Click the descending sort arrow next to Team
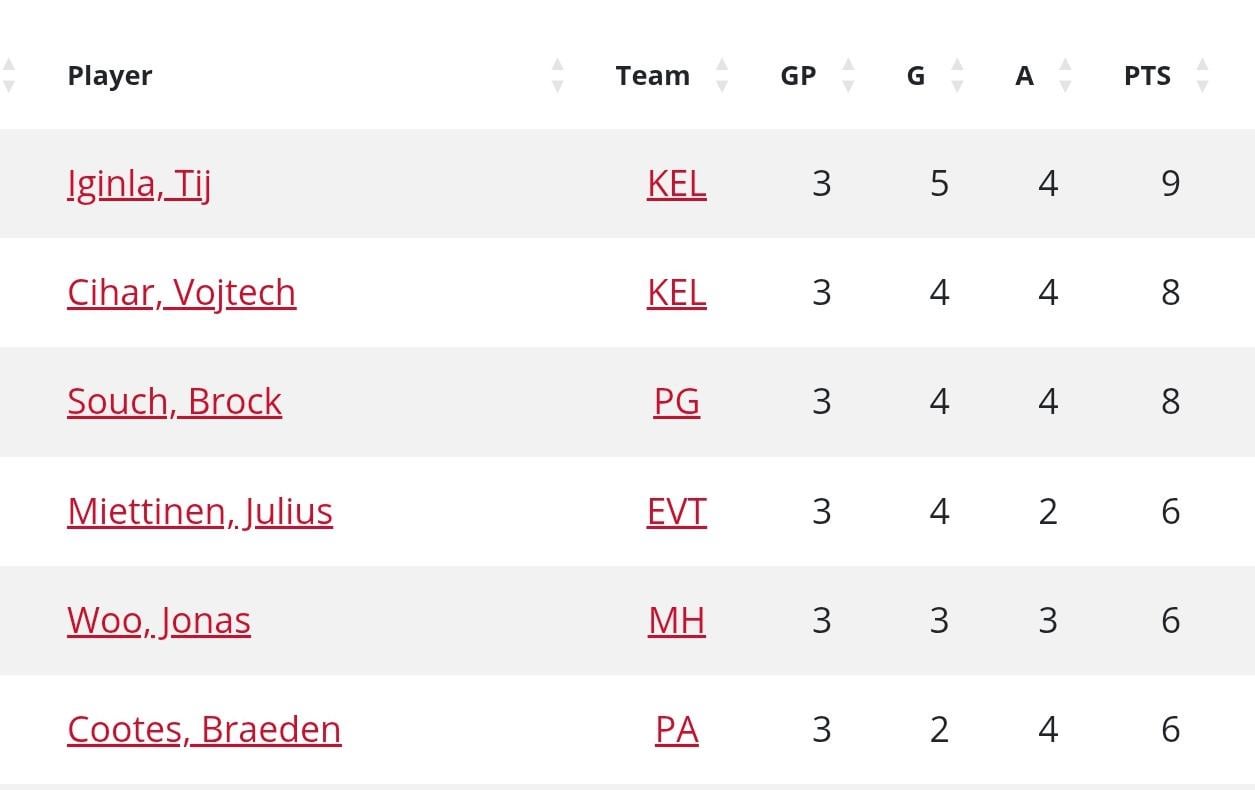1255x790 pixels. (722, 85)
